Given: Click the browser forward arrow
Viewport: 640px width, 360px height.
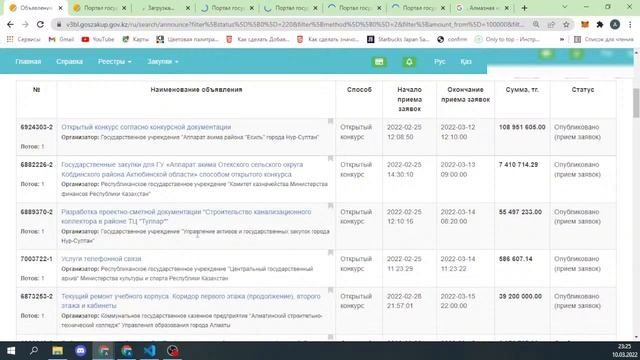Looking at the screenshot, I should point(25,24).
